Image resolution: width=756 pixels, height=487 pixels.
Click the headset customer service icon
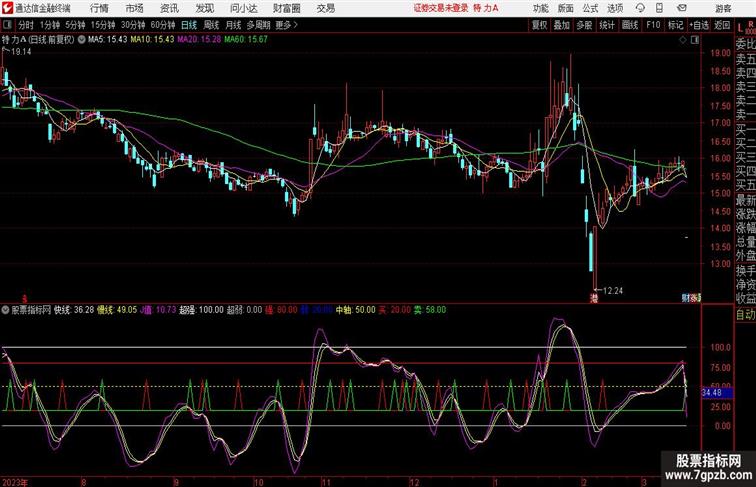click(640, 8)
